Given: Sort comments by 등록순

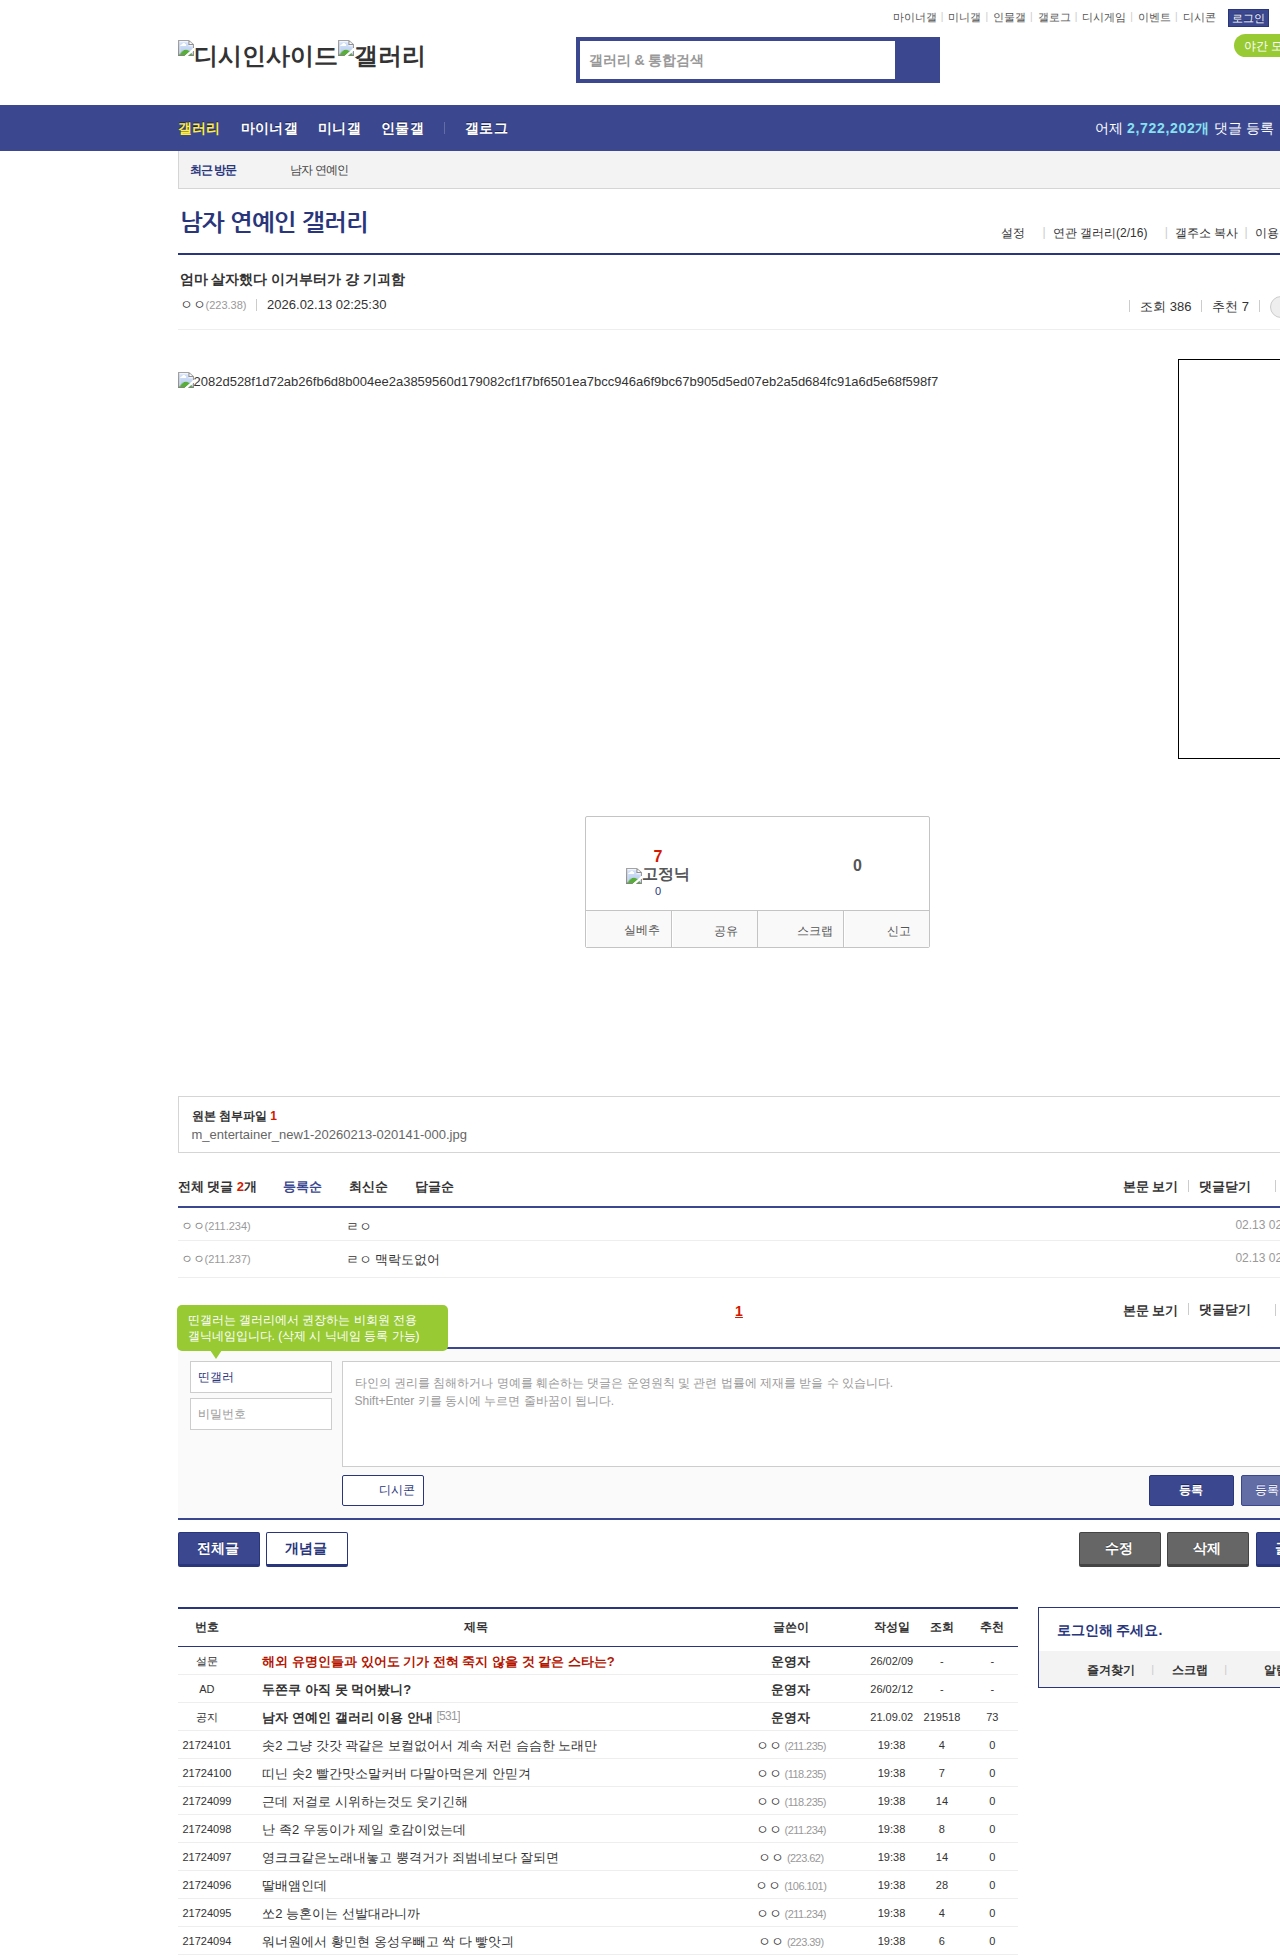Looking at the screenshot, I should (x=302, y=1186).
